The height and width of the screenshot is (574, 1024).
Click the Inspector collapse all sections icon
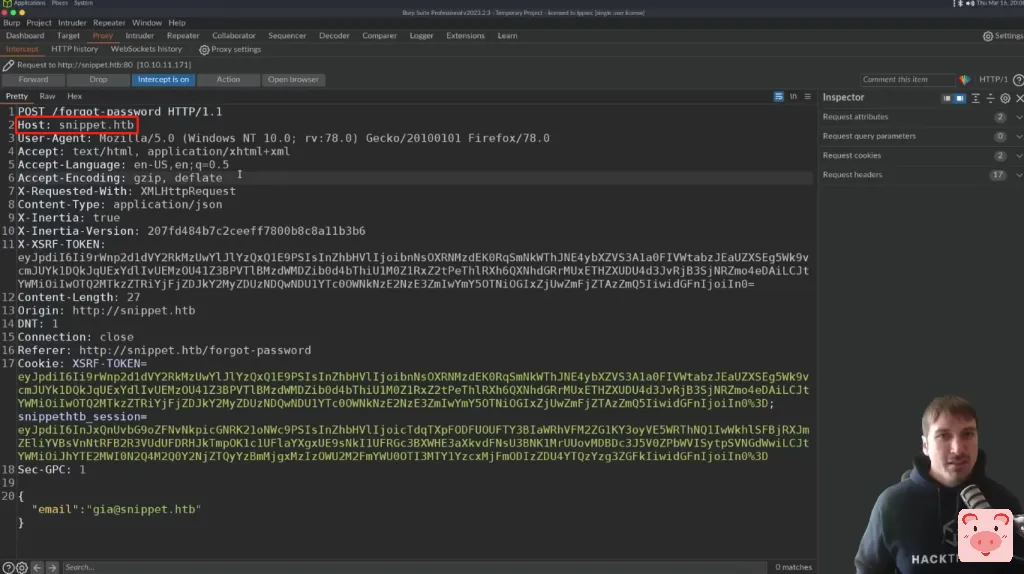(x=990, y=98)
